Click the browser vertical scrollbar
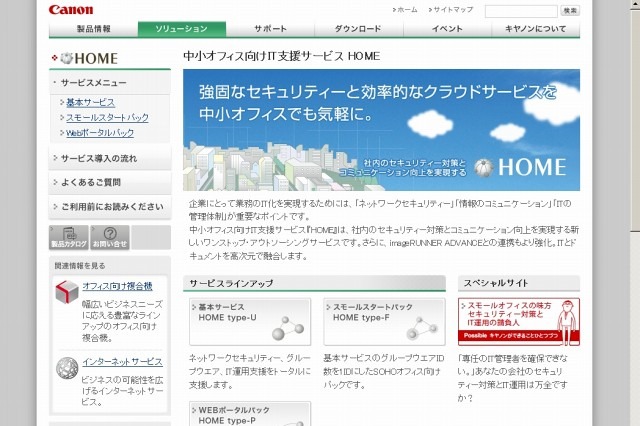 coord(635,213)
